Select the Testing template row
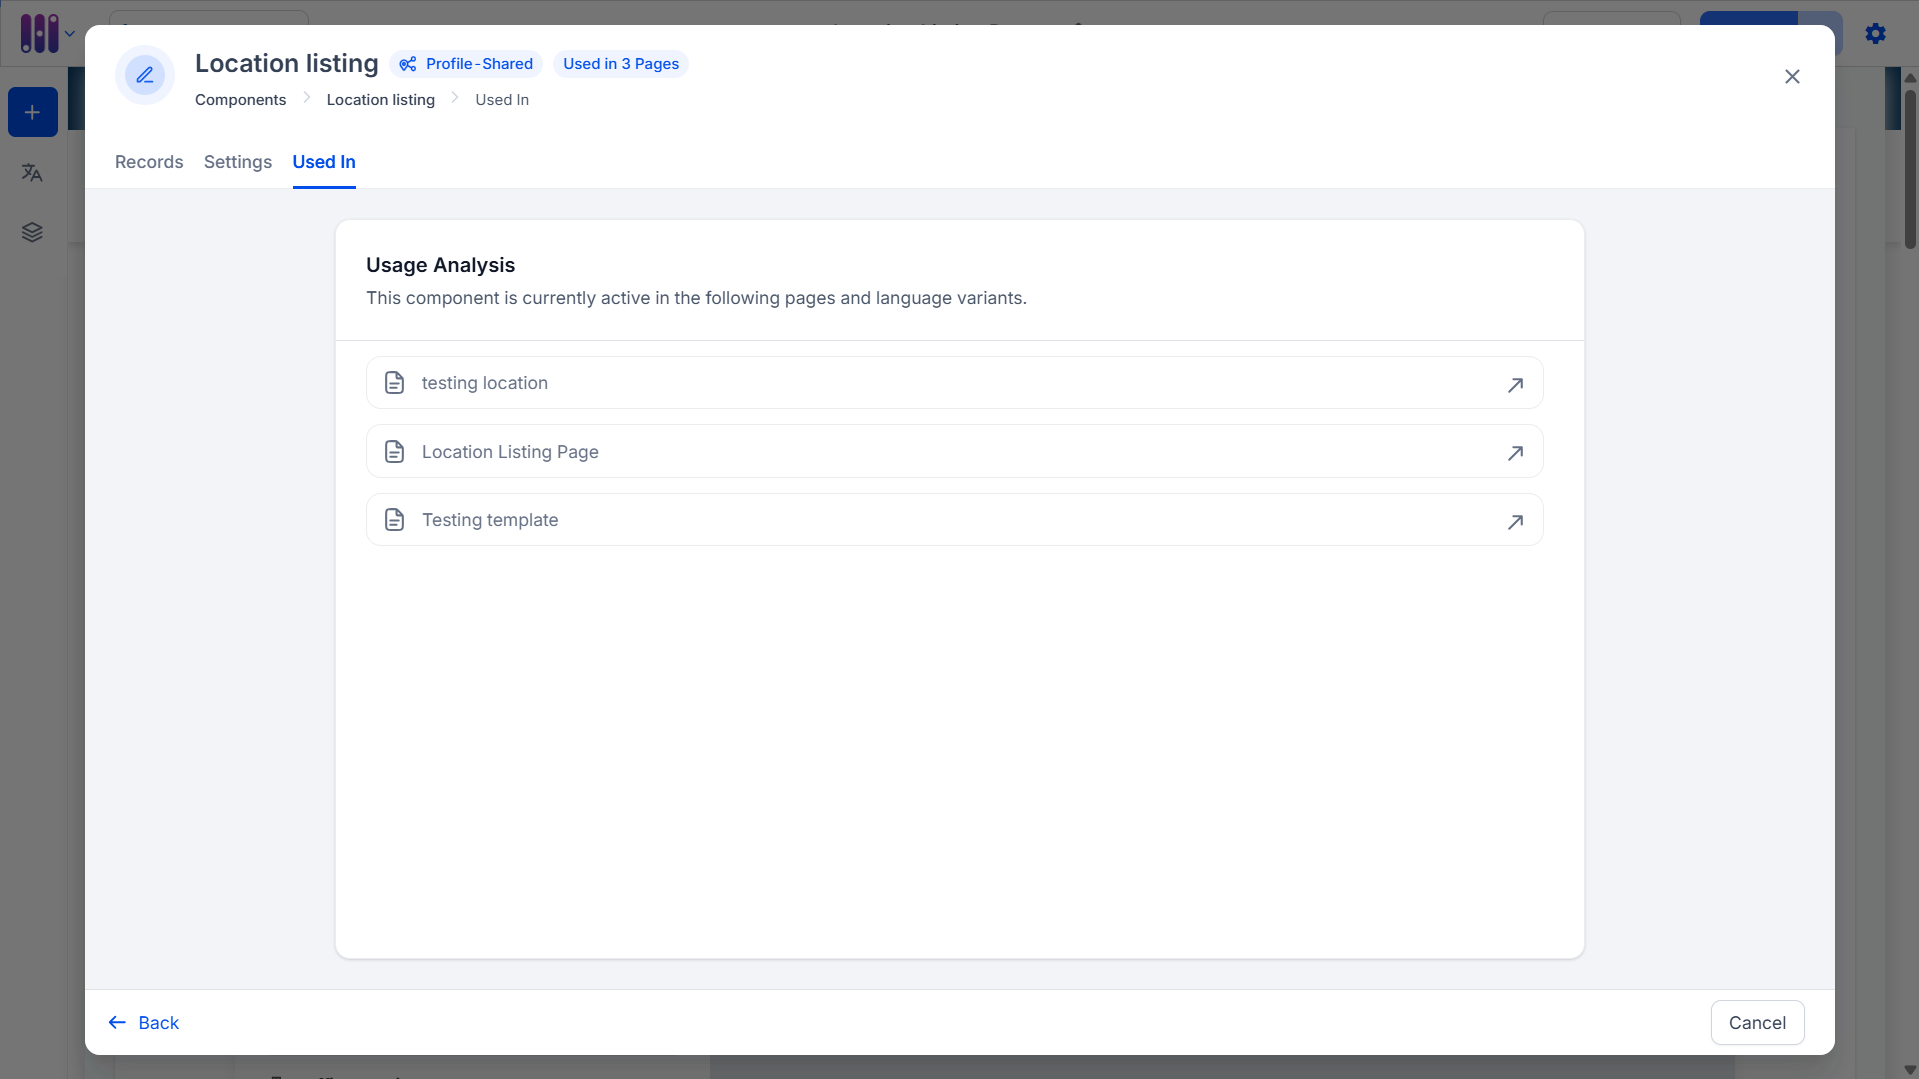Viewport: 1919px width, 1079px height. (x=955, y=520)
